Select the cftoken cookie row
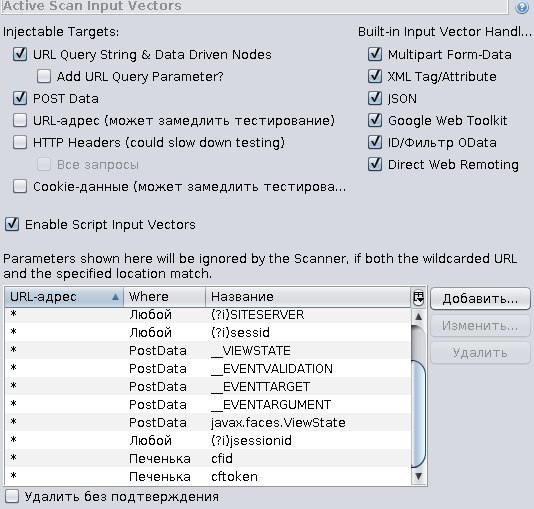This screenshot has height=509, width=534. point(208,476)
